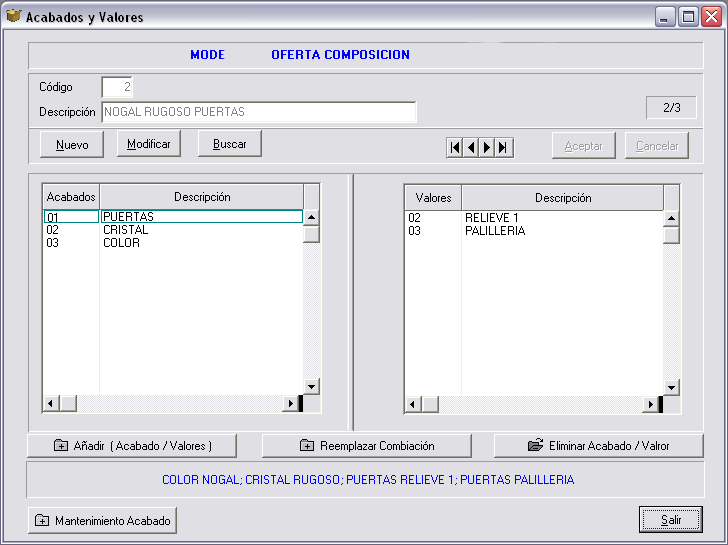Jump to the last record

[x=503, y=148]
